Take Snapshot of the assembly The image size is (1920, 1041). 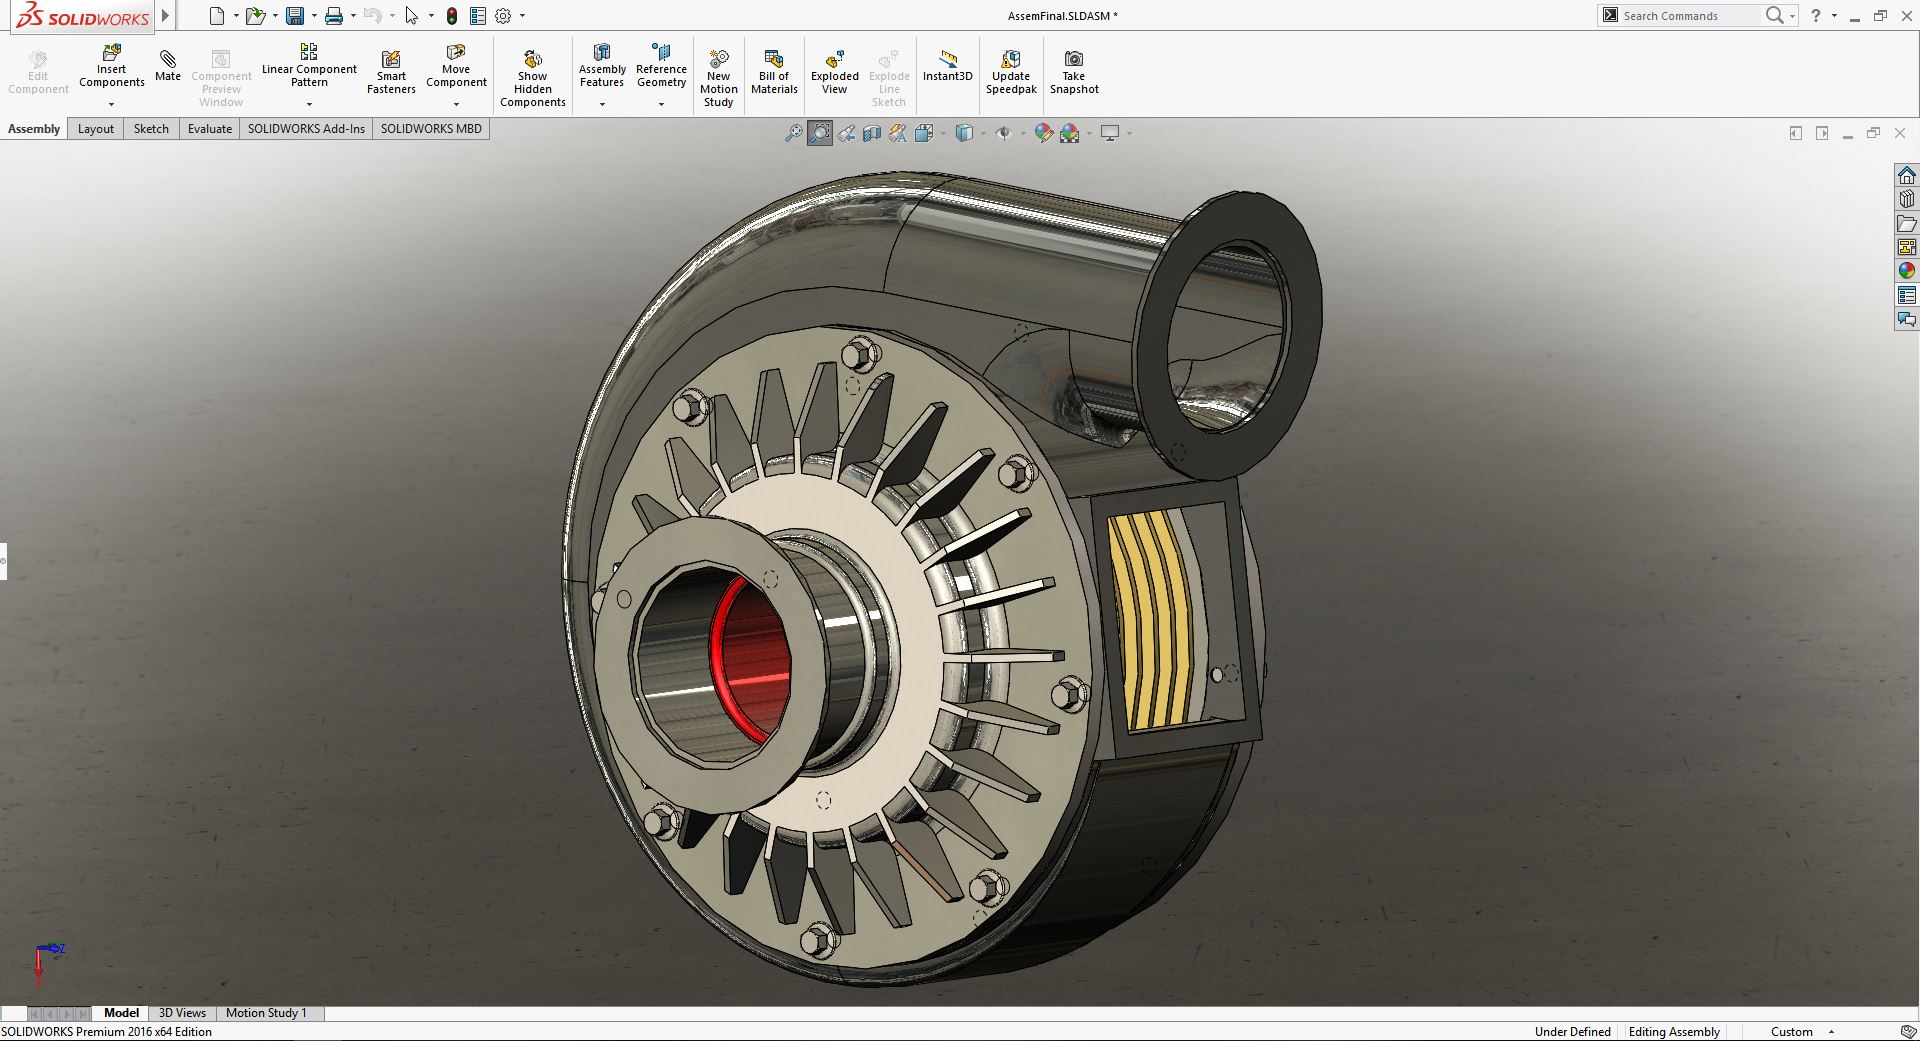coord(1074,72)
